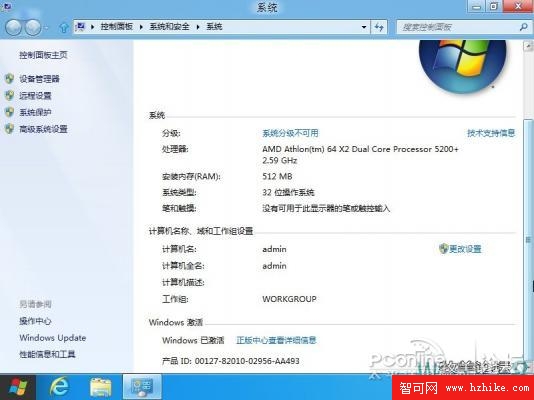534x400 pixels.
Task: Click shield icon next to 远程设置
Action: pos(10,96)
